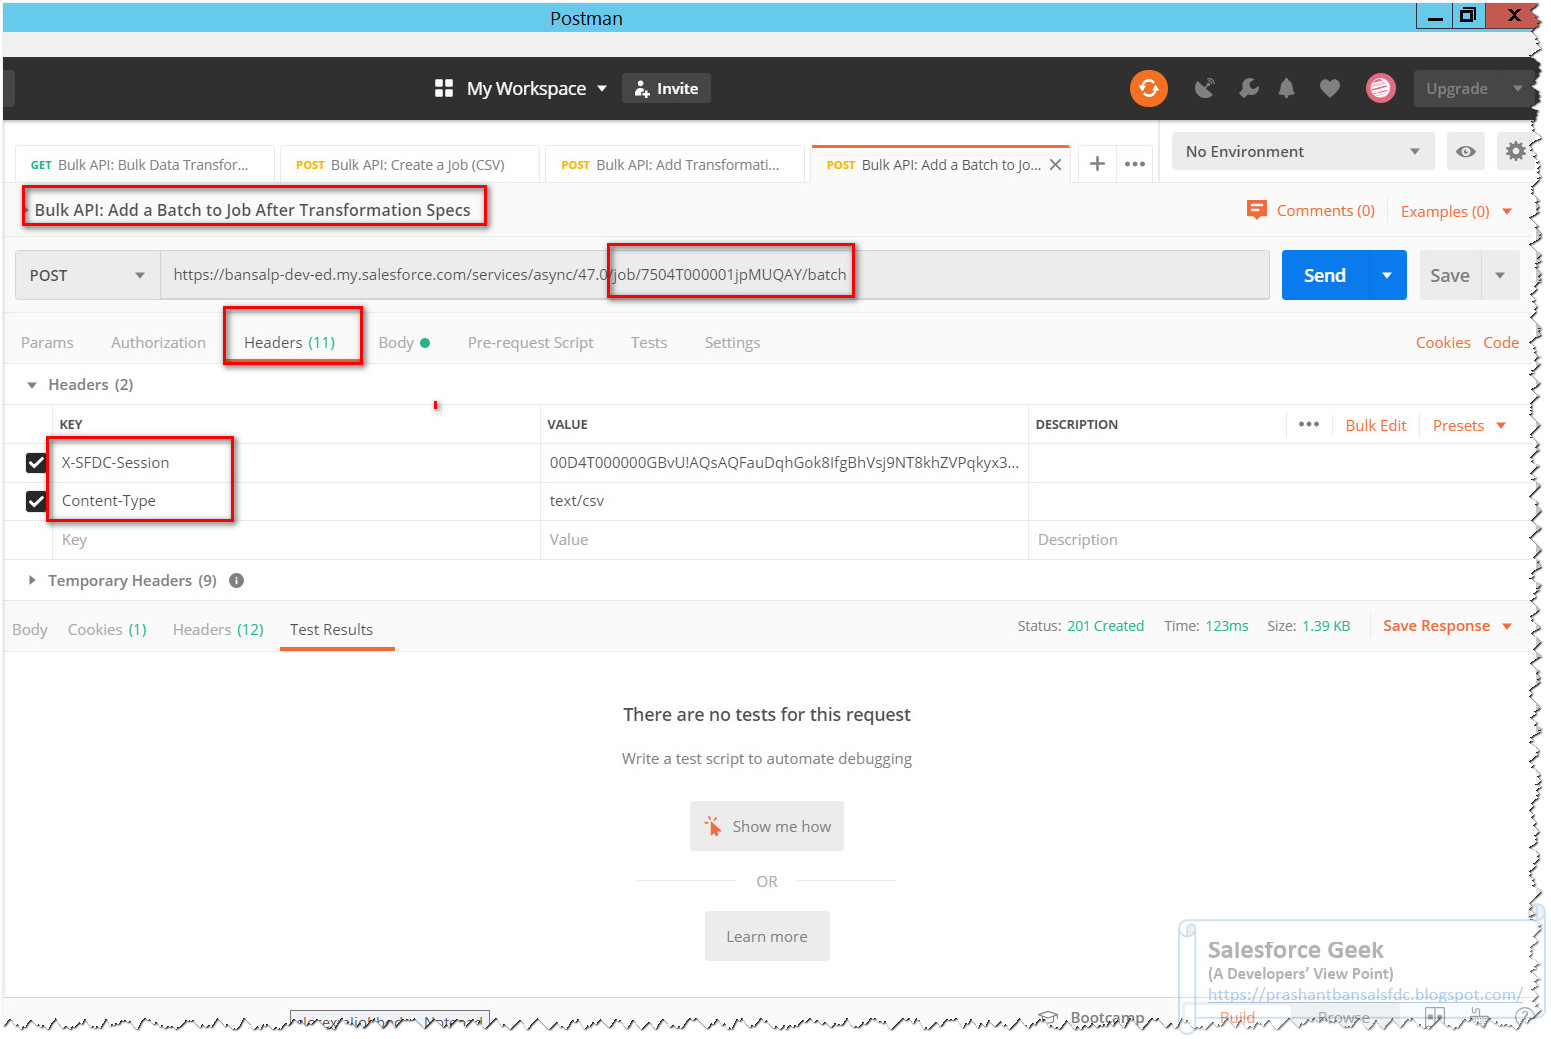Click the Show me how button
The width and height of the screenshot is (1551, 1039).
tap(767, 826)
